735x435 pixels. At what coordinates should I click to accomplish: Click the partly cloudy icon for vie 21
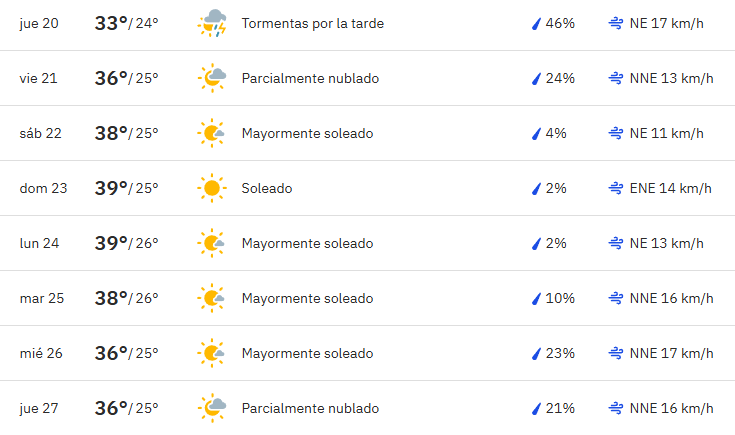(x=212, y=78)
